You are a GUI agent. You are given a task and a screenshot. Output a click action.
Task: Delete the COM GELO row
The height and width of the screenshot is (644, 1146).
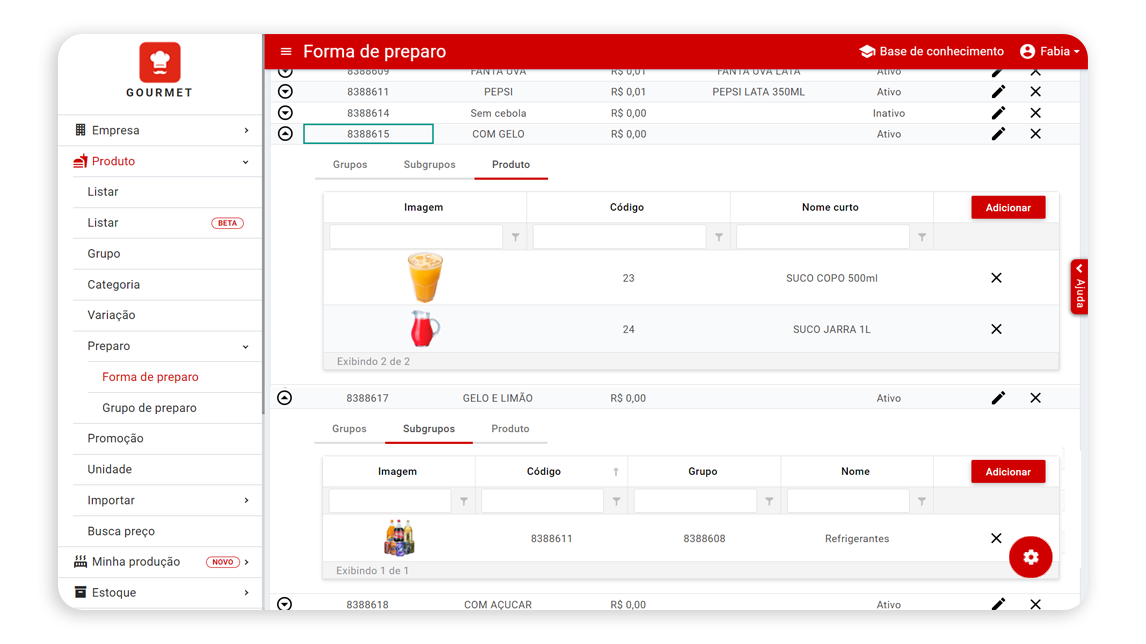pyautogui.click(x=1035, y=134)
